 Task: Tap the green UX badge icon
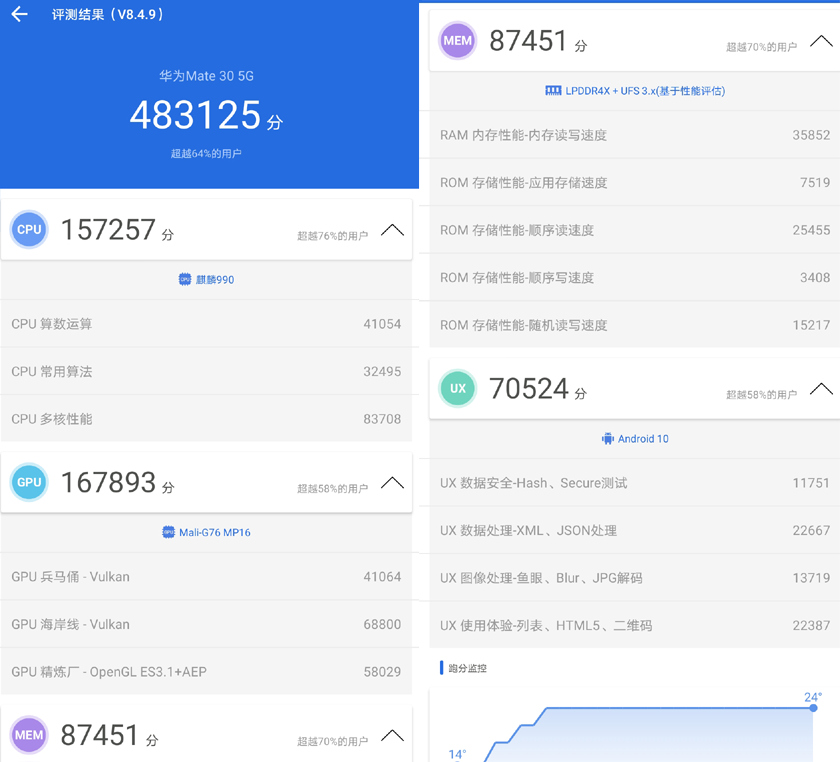pos(458,389)
